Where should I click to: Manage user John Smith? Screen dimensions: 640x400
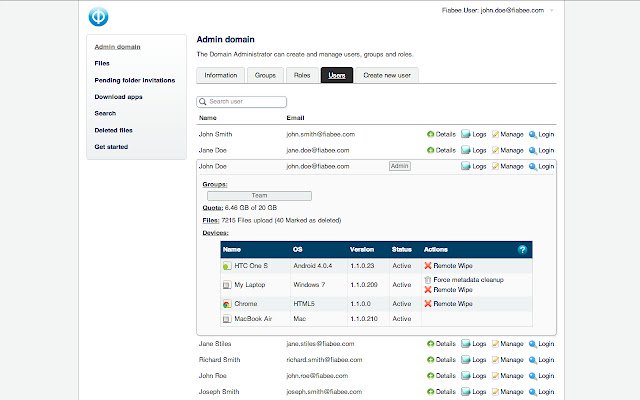click(507, 134)
